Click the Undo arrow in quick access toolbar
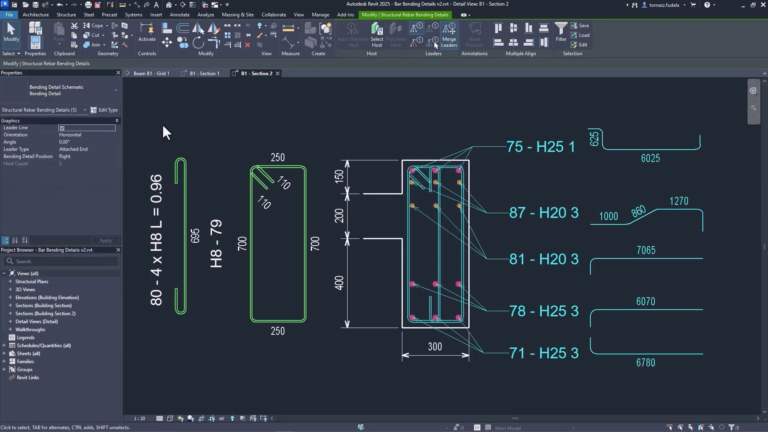768x432 pixels. point(59,4)
